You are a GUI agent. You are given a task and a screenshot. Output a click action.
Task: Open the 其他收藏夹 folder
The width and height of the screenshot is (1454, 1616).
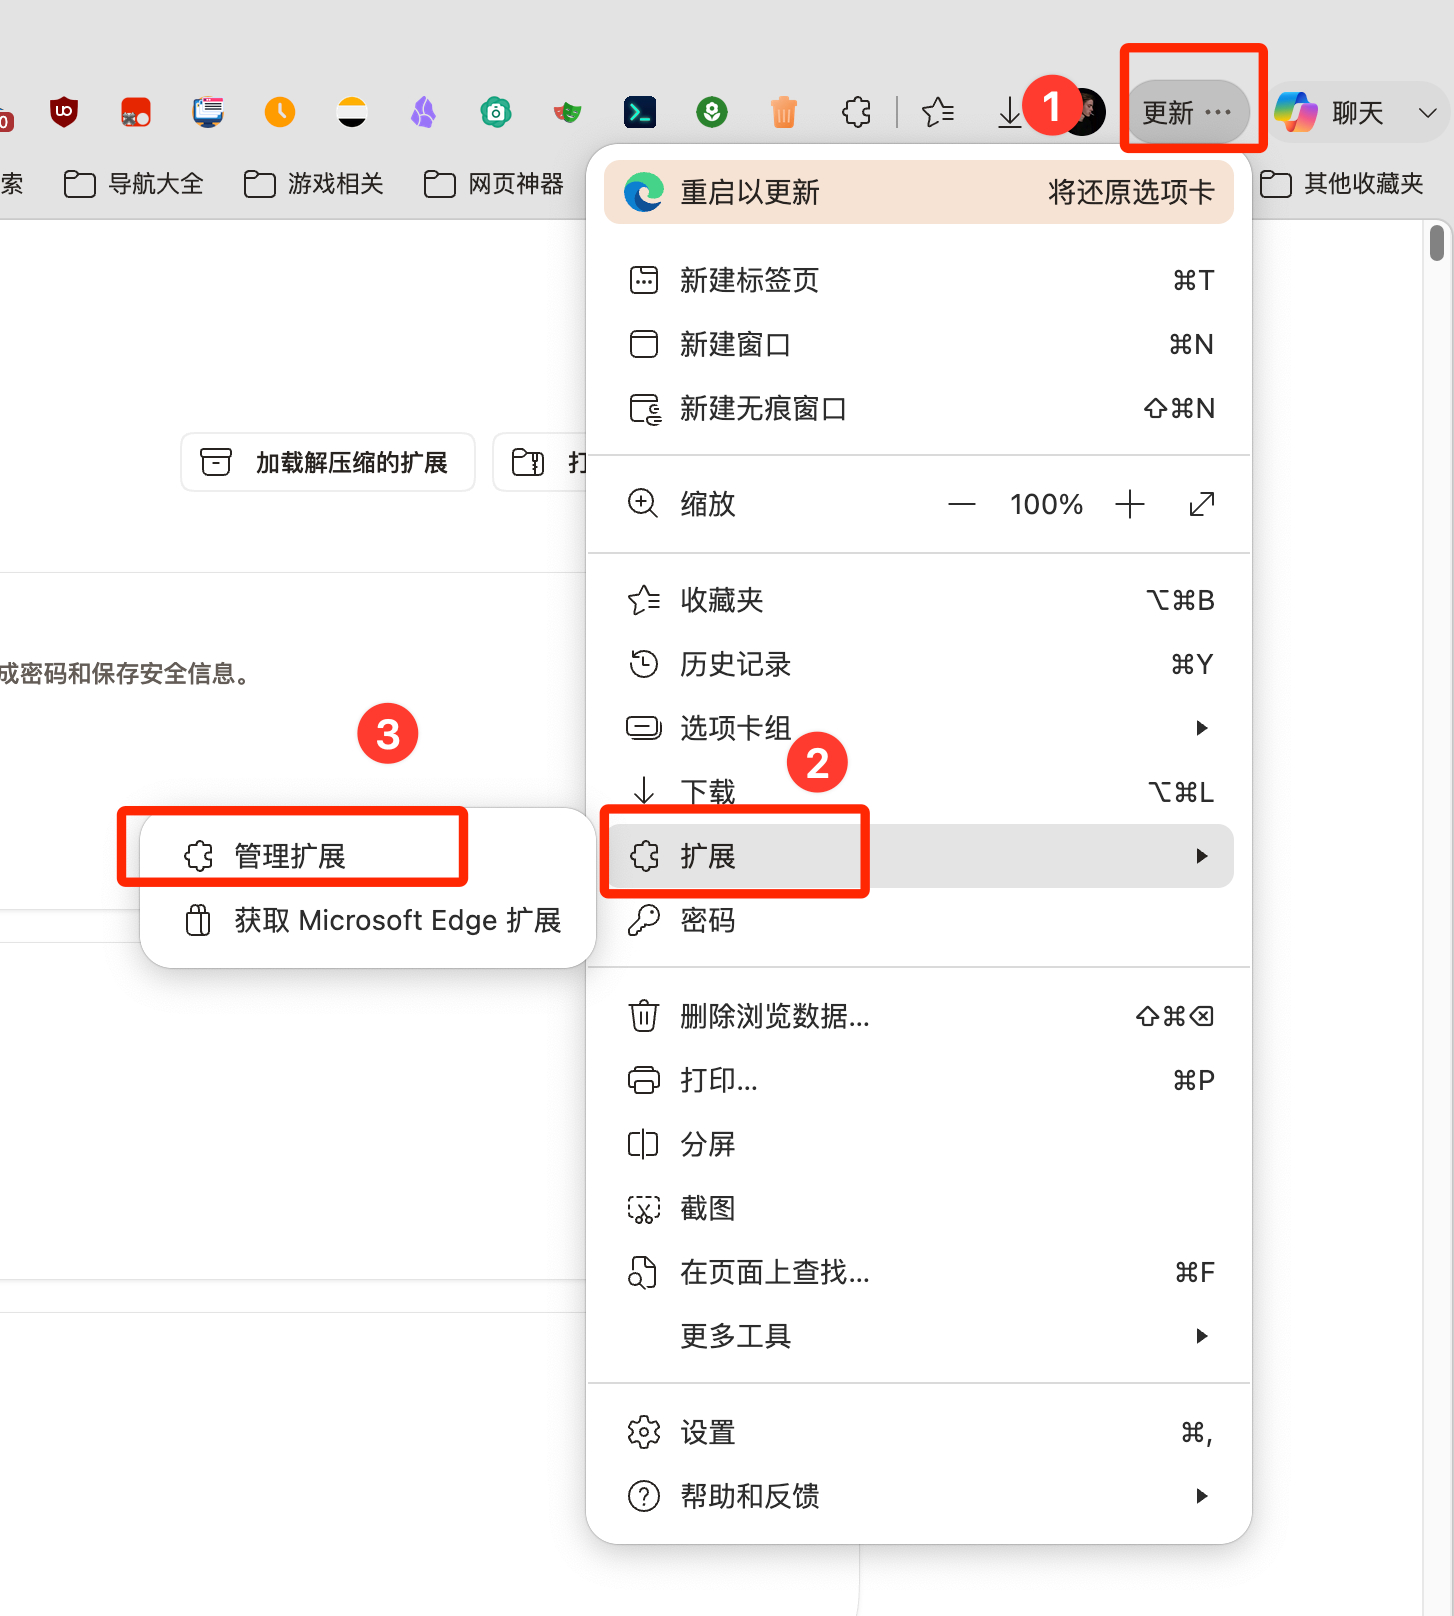click(x=1342, y=184)
